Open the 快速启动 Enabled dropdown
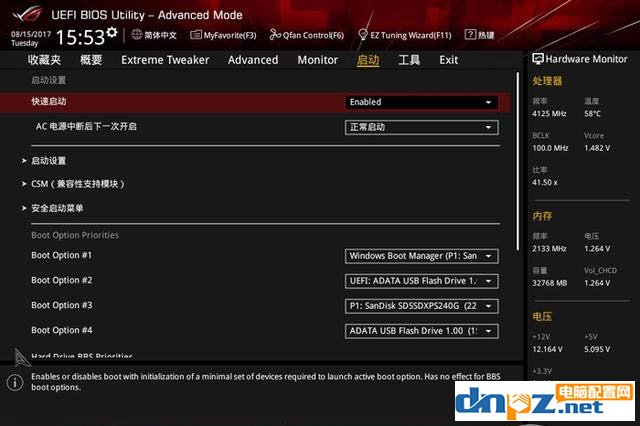This screenshot has width=640, height=426. [422, 102]
